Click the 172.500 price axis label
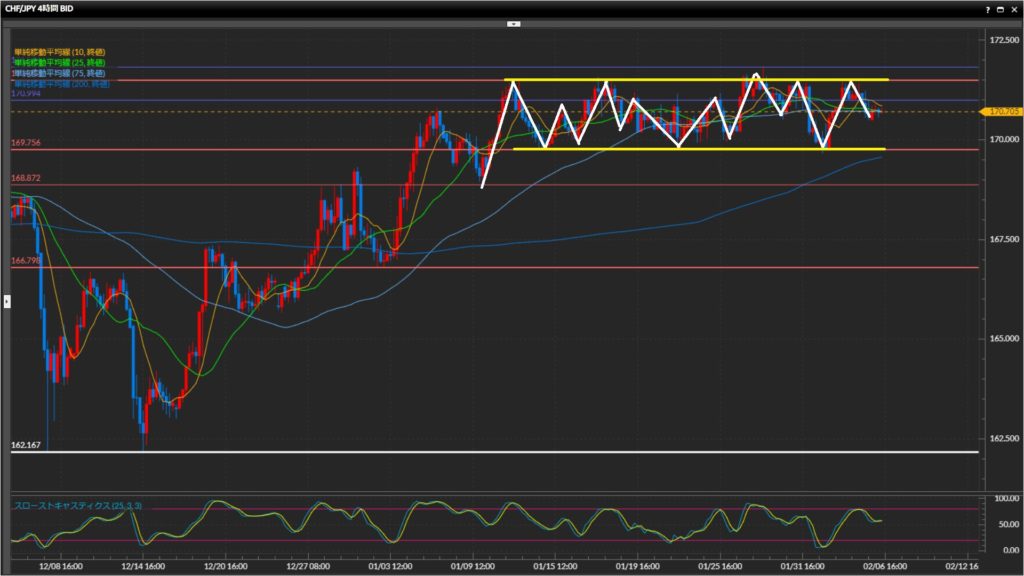1024x576 pixels. [1003, 40]
